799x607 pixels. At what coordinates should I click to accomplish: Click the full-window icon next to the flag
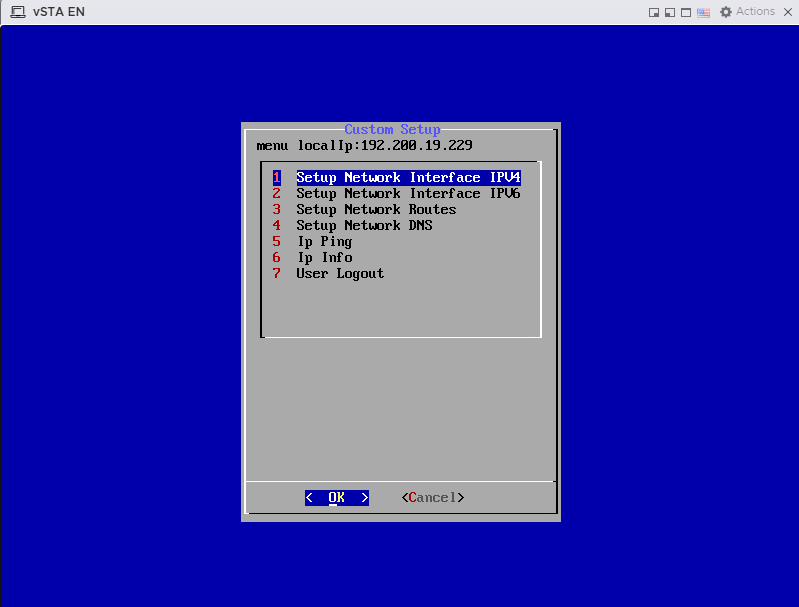686,12
